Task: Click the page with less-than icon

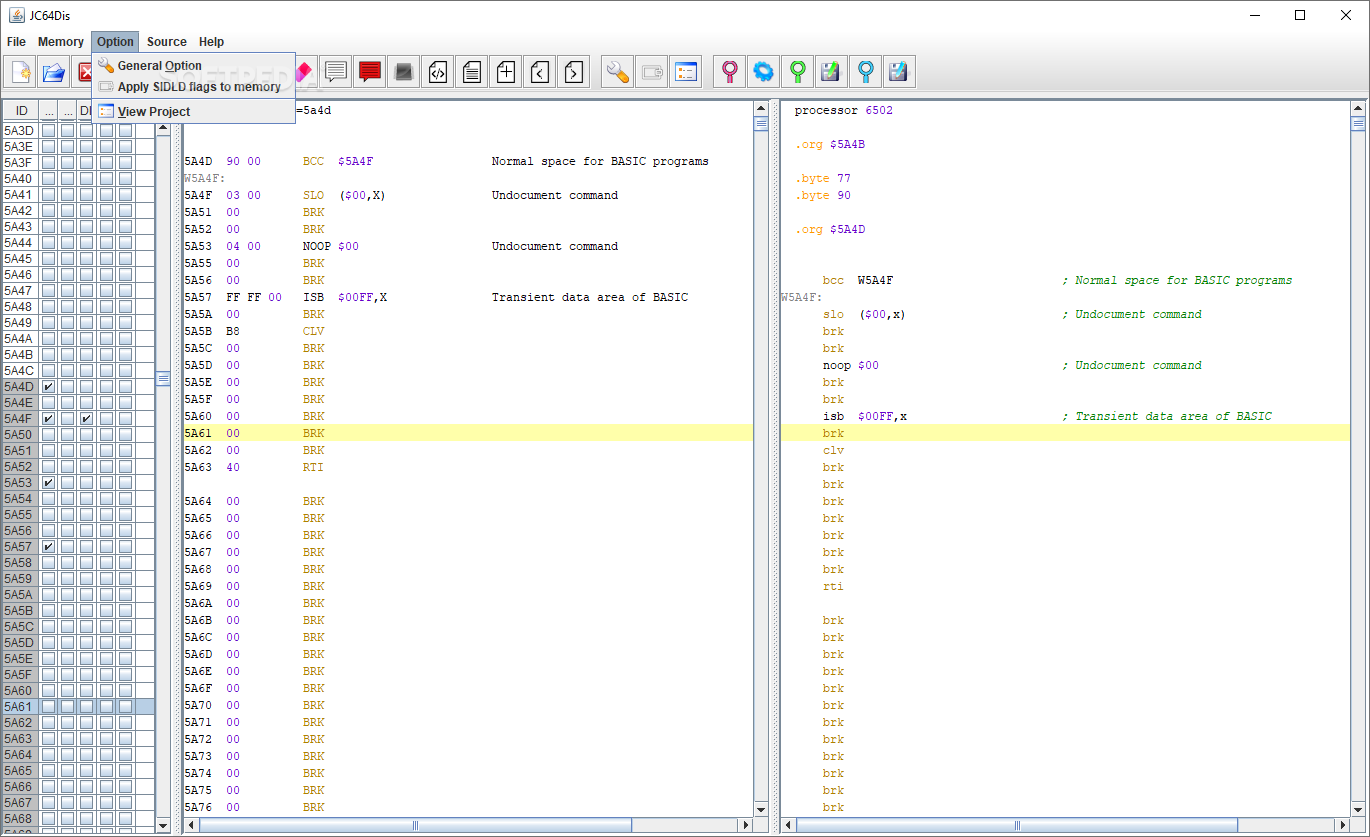Action: [540, 72]
